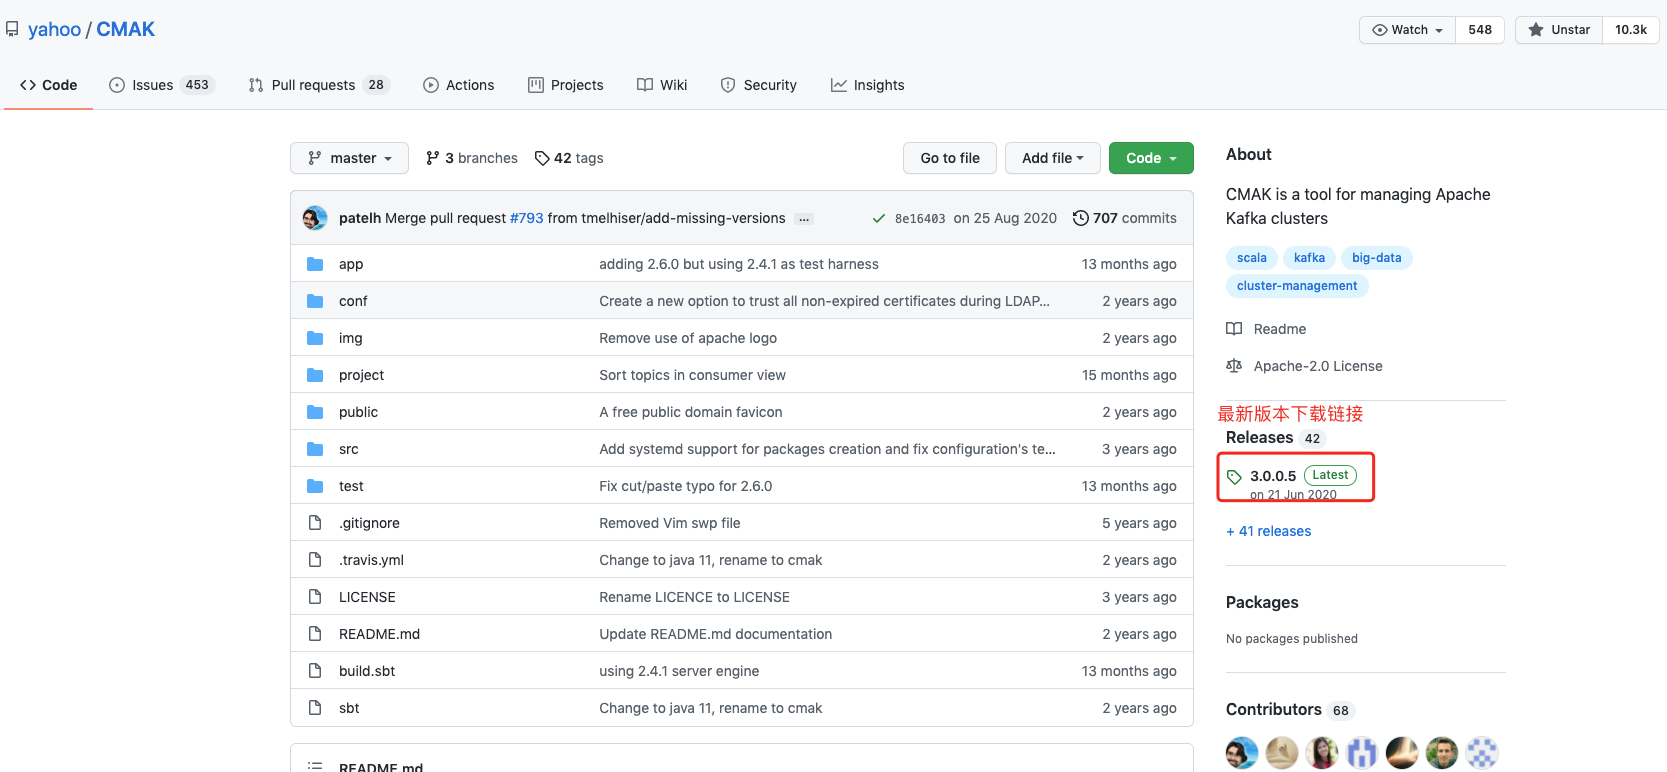Open 'Sort topics in consumer view' commit

point(692,375)
